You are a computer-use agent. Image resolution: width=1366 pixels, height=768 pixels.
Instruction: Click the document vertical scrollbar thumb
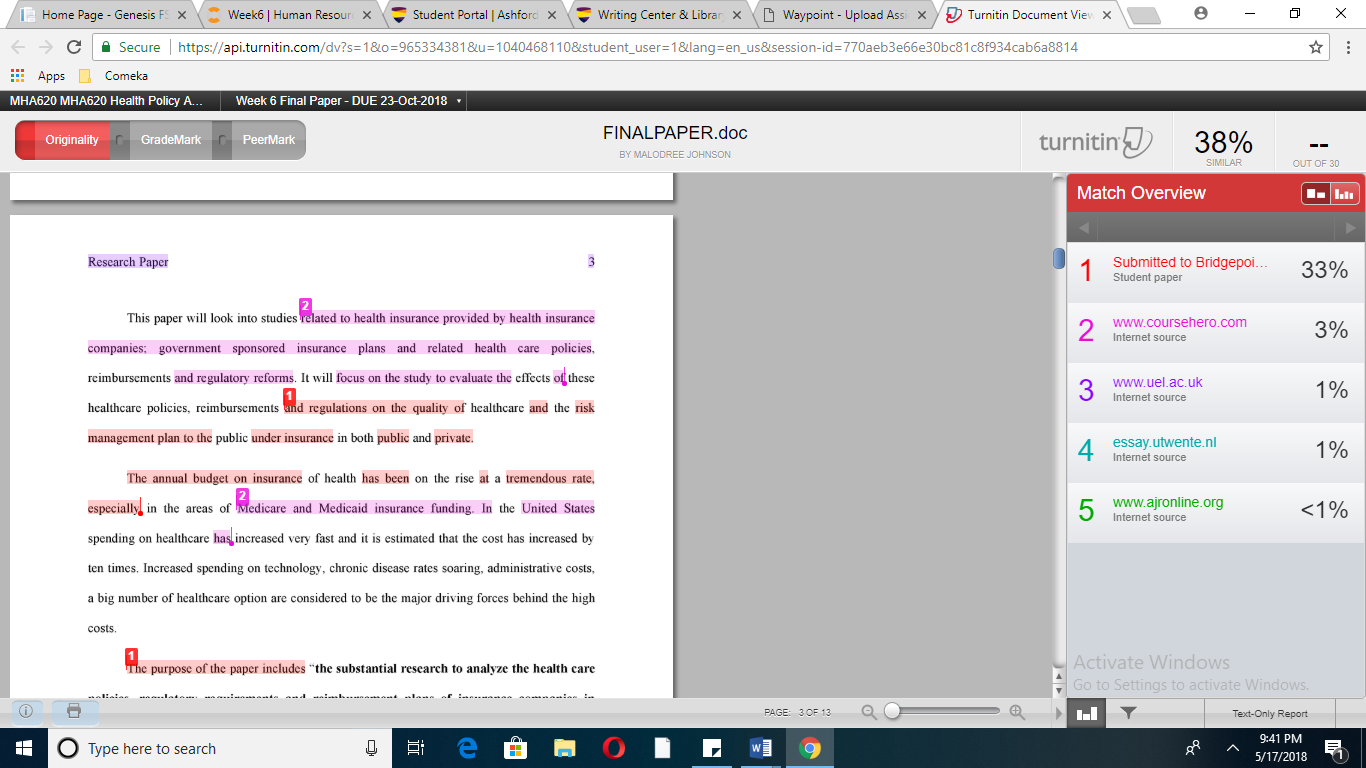click(x=1059, y=258)
